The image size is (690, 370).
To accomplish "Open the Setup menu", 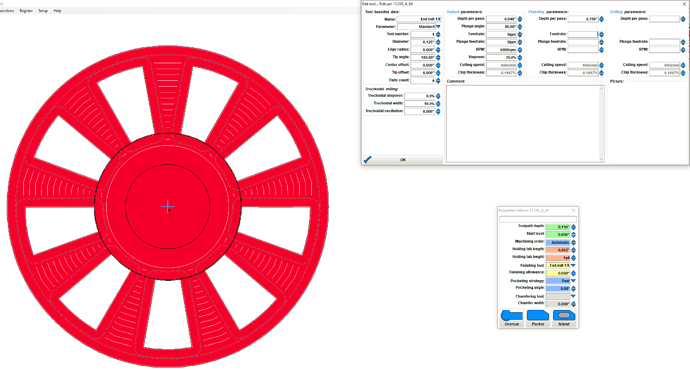I will pyautogui.click(x=43, y=11).
